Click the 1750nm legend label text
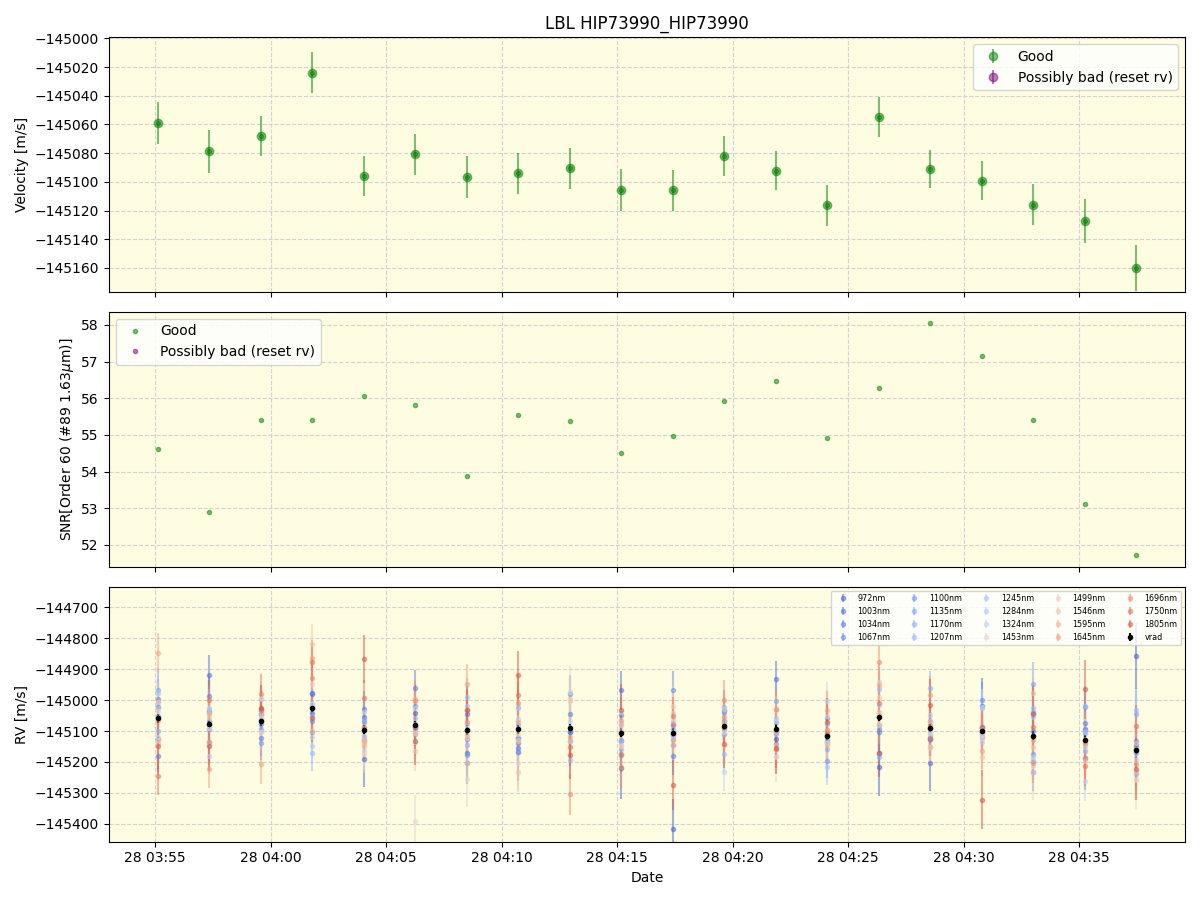1200x900 pixels. [1161, 611]
